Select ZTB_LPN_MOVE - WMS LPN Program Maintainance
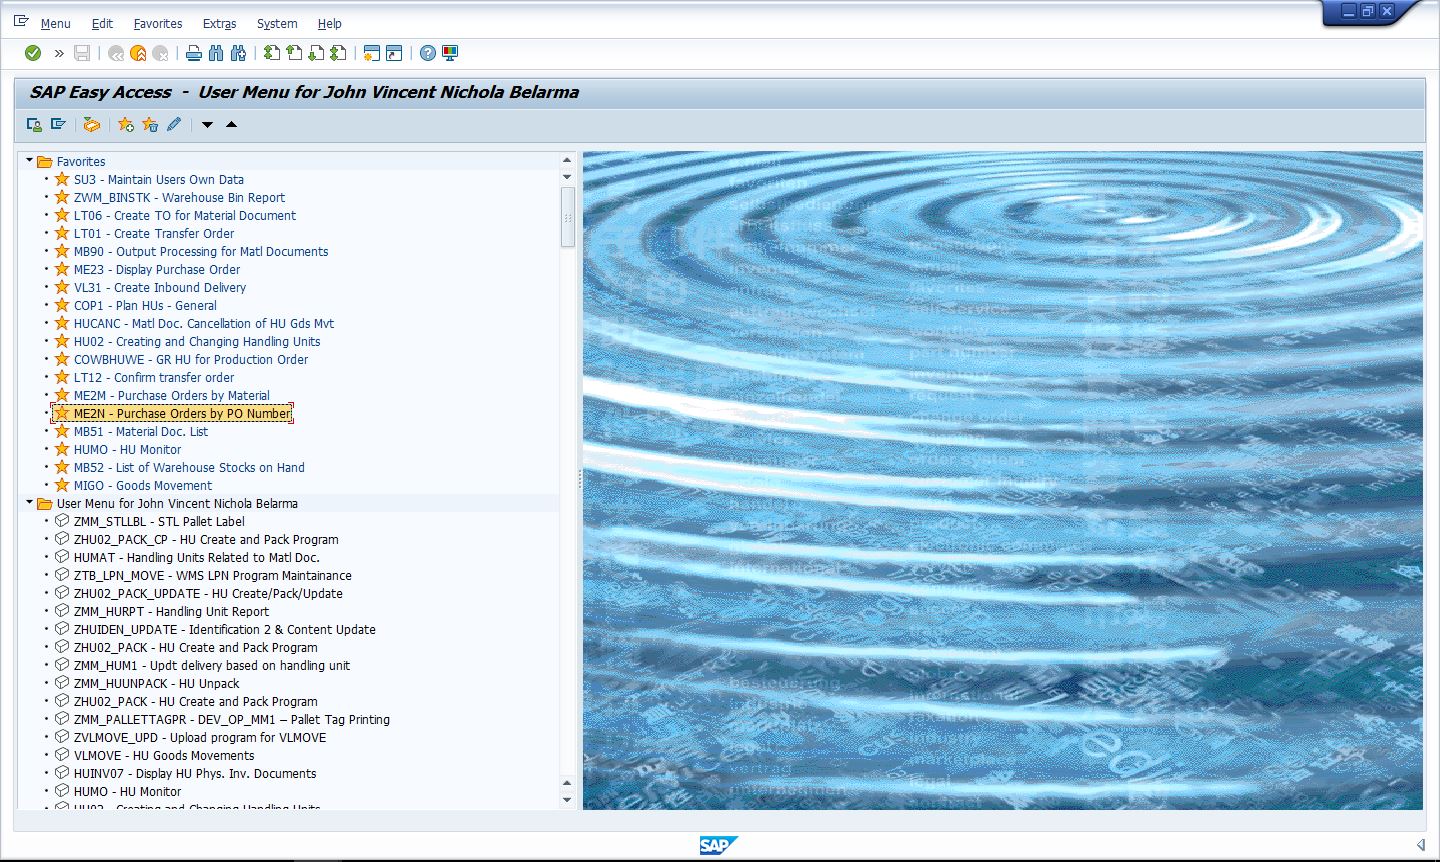 point(212,576)
